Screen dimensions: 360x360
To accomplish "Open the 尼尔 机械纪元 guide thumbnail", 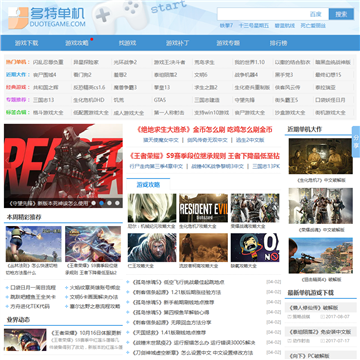I will 152,208.
